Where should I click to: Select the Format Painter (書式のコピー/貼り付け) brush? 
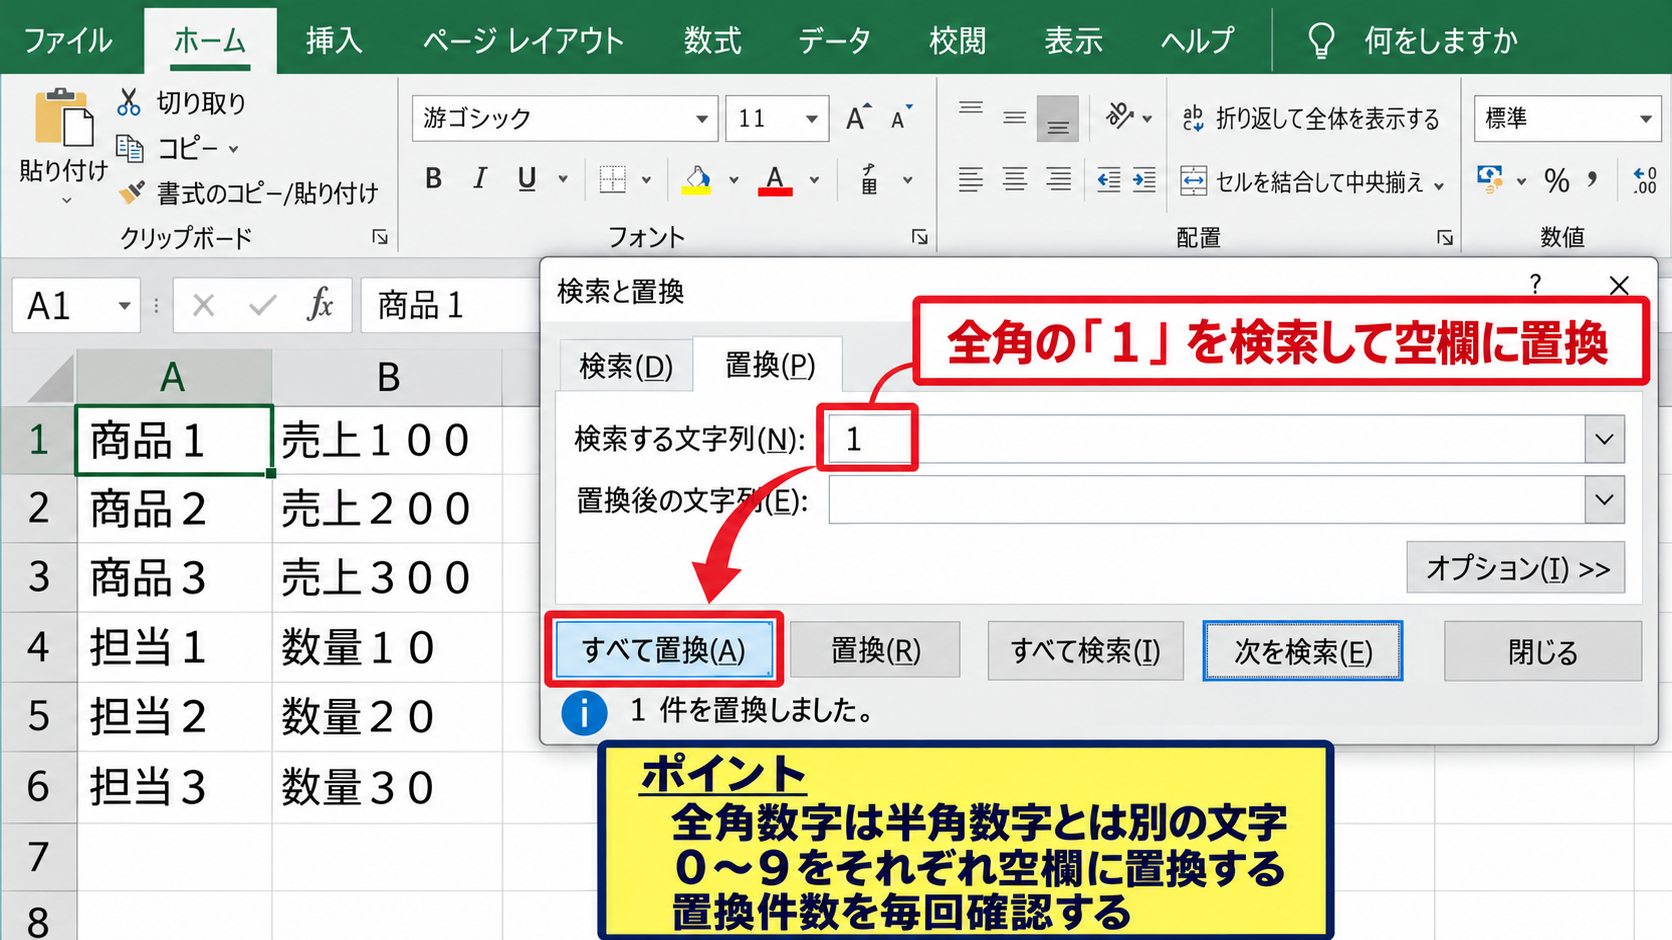(x=131, y=192)
